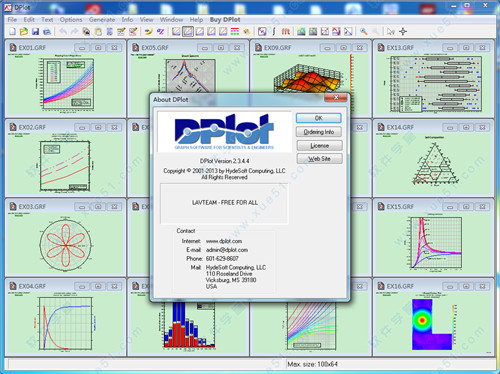Click the 'LAVTEAM - FREE FOR ALL' text
This screenshot has height=374, width=500.
(x=225, y=202)
